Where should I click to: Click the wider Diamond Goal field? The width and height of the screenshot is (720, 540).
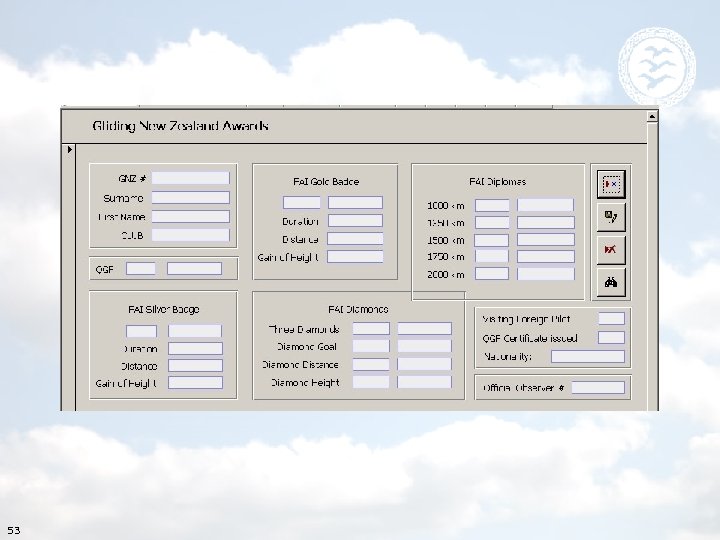424,346
